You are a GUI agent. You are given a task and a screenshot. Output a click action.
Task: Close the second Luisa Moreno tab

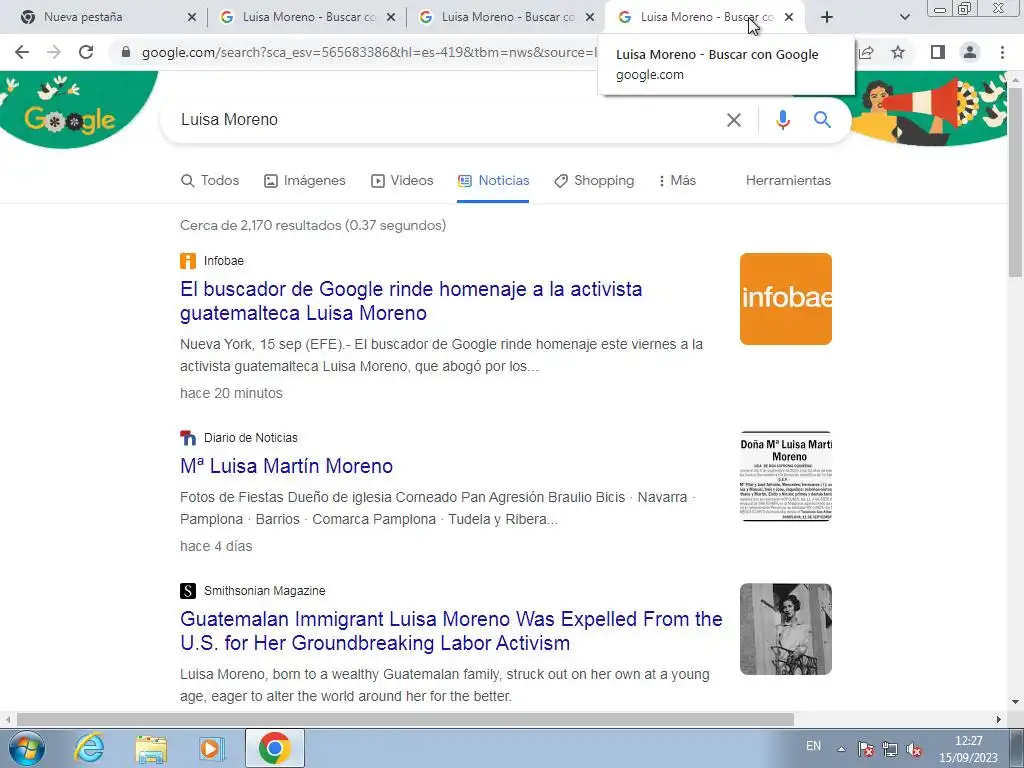pos(590,17)
